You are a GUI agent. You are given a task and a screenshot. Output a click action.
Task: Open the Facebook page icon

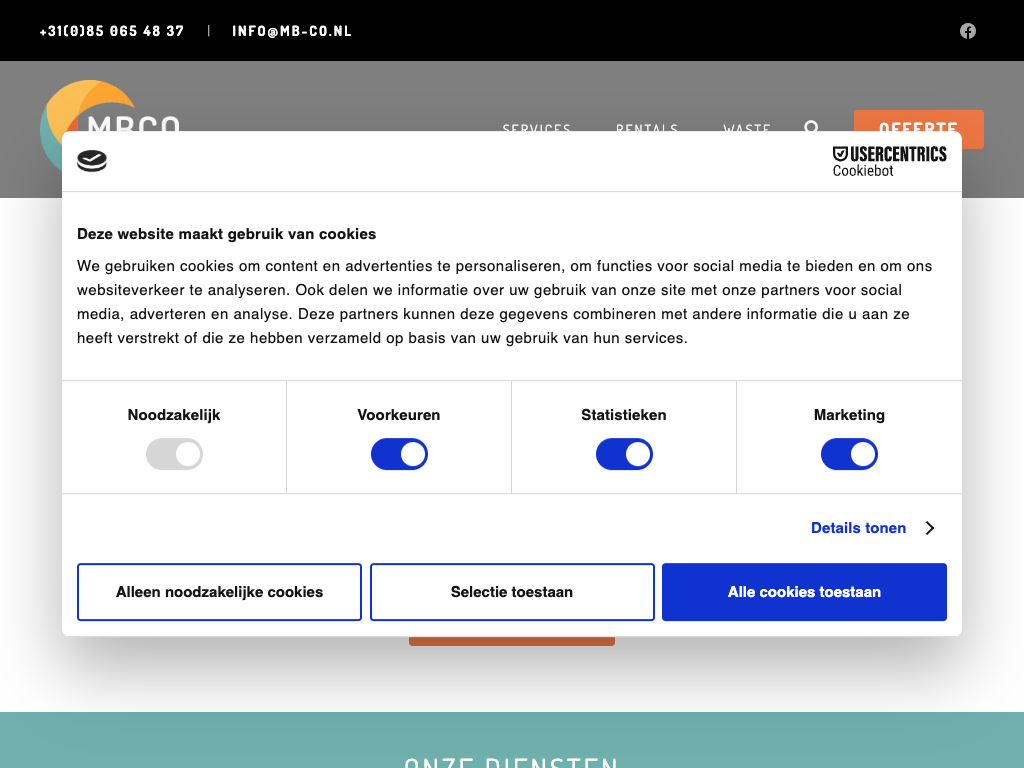pyautogui.click(x=968, y=31)
